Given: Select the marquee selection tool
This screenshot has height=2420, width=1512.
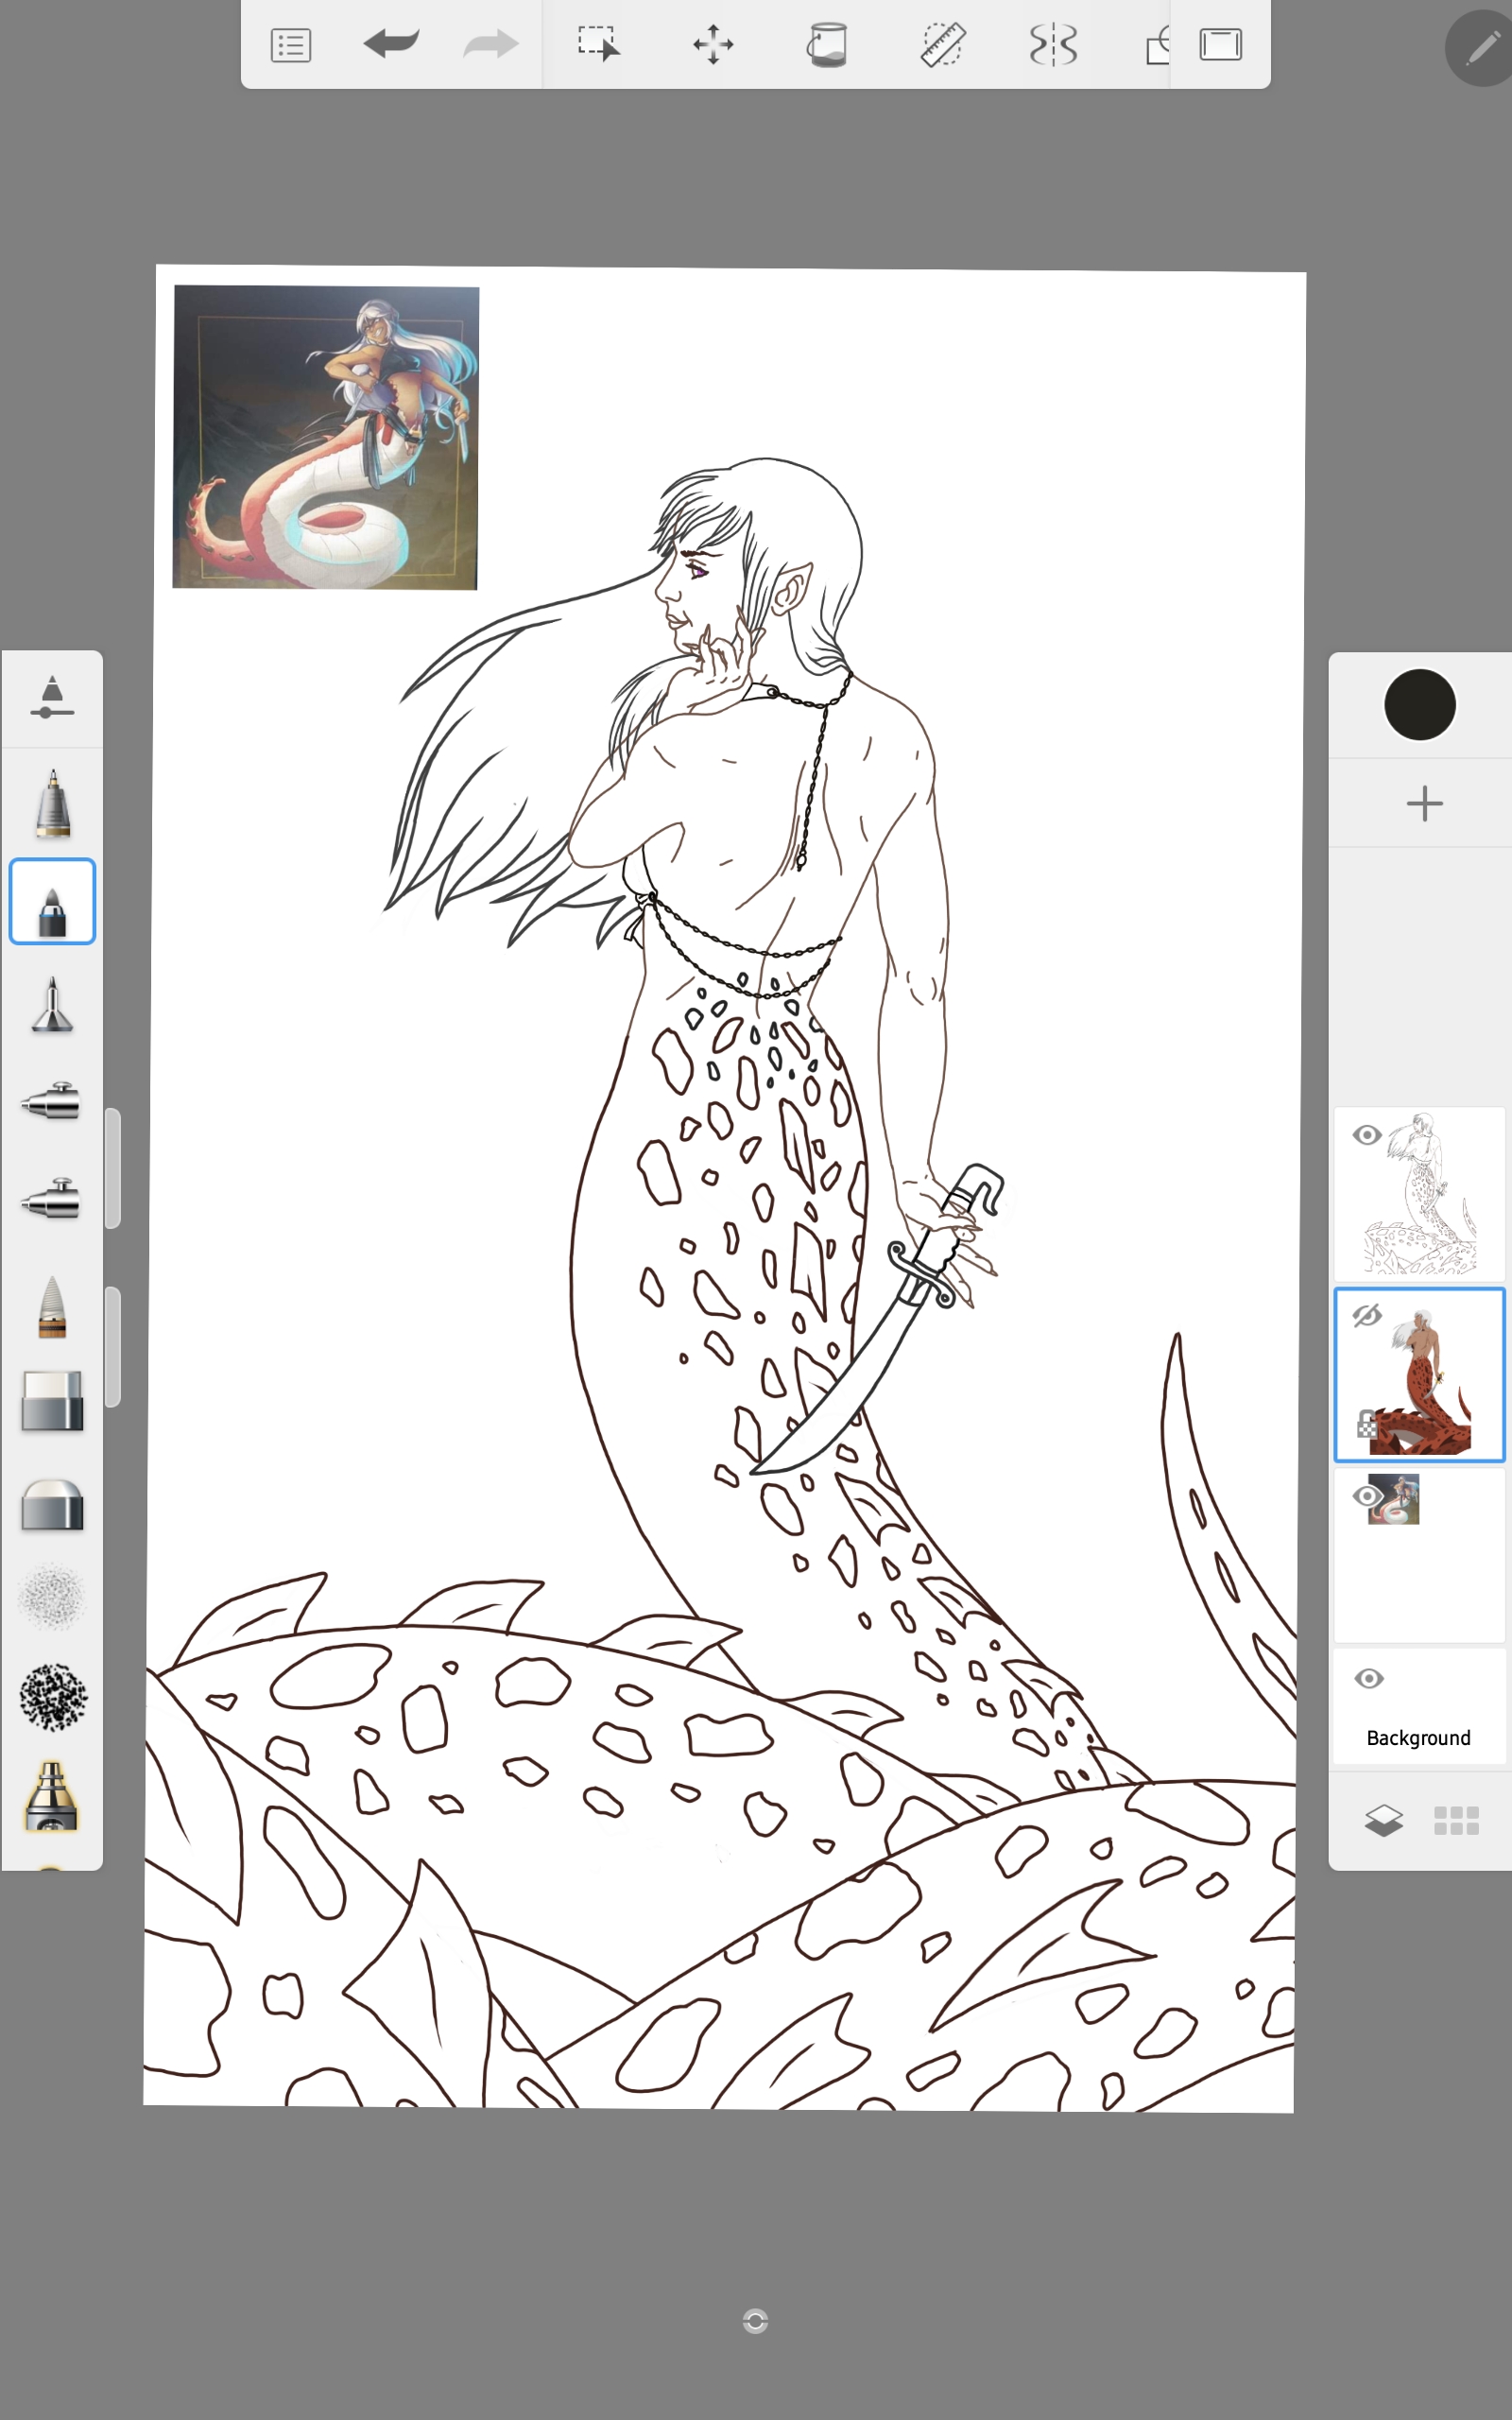Looking at the screenshot, I should [599, 44].
